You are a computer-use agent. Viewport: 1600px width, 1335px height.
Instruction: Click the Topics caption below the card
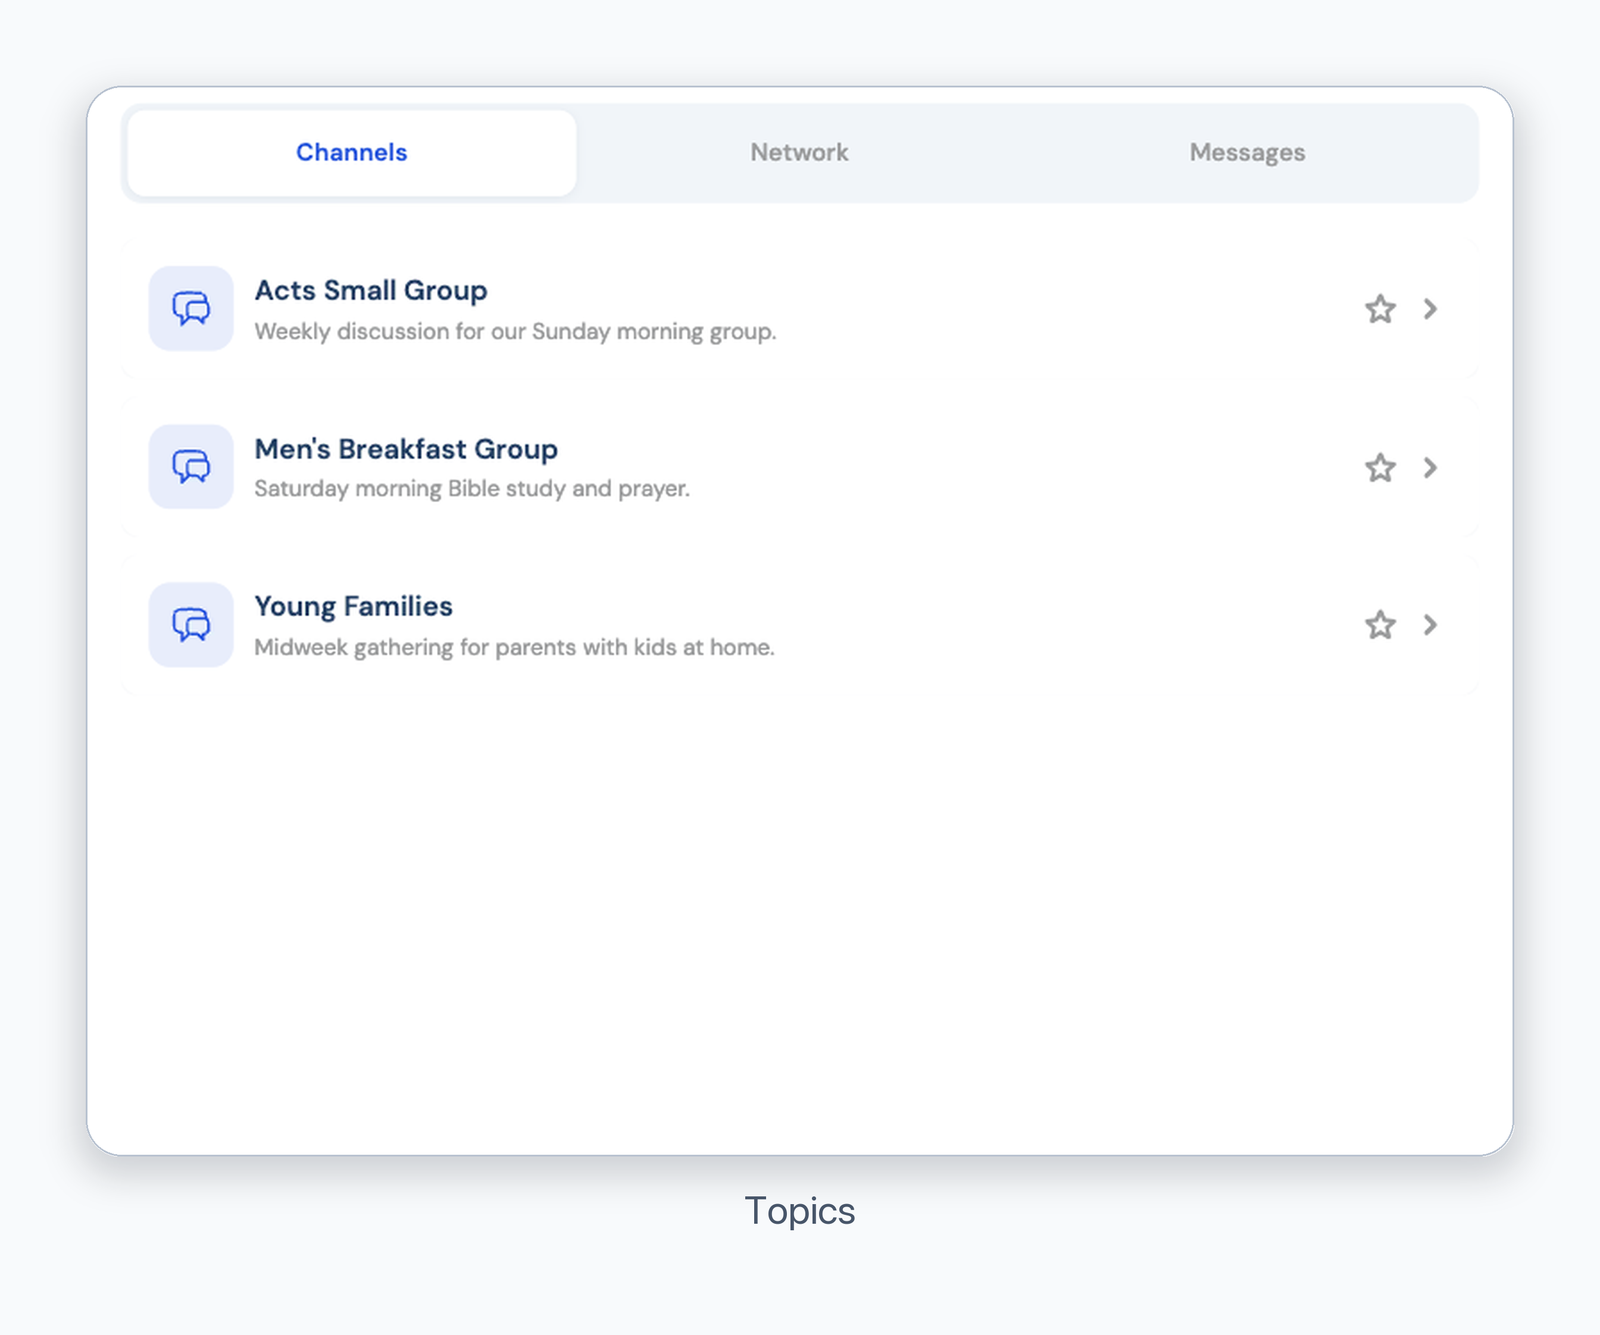[800, 1211]
